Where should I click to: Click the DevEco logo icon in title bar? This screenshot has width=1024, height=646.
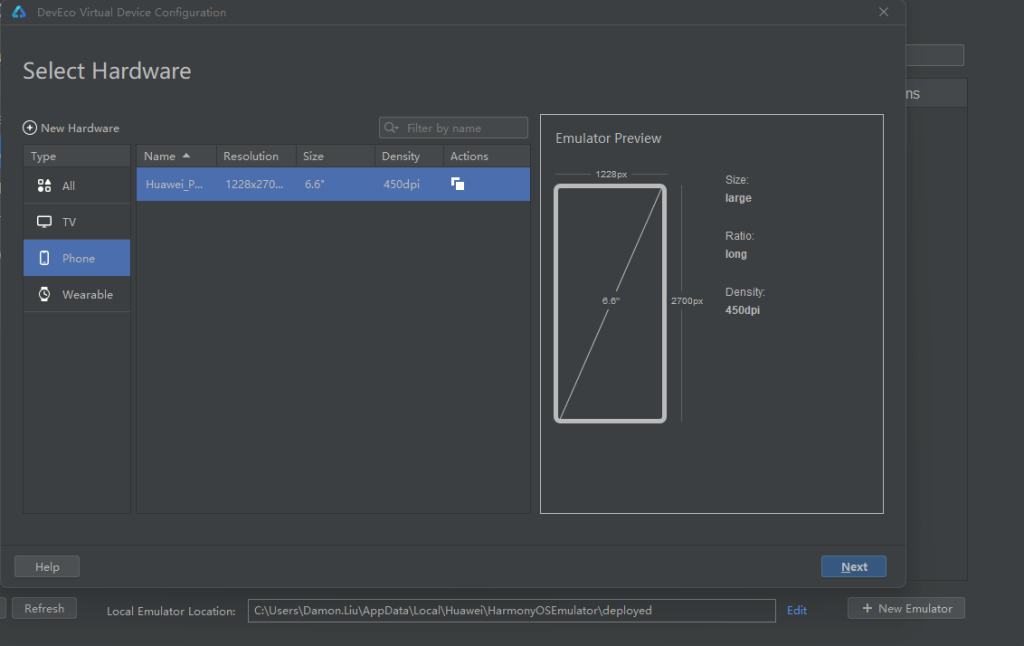(x=19, y=12)
